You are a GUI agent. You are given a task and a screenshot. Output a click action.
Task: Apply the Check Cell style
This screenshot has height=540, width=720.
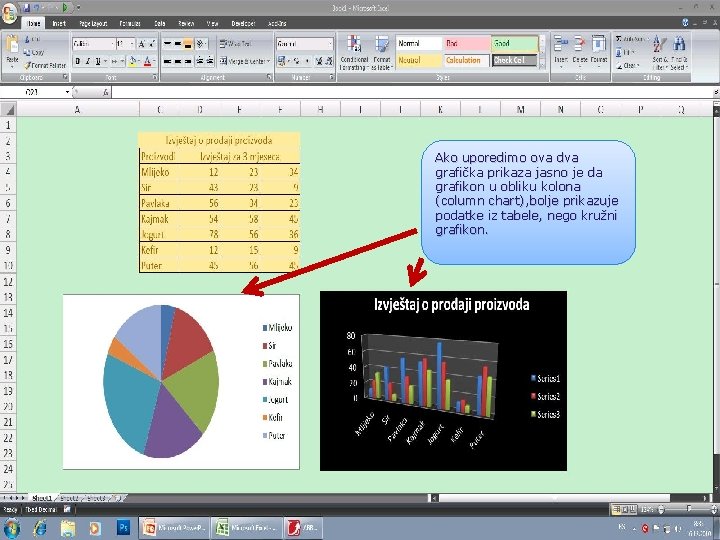(x=514, y=60)
